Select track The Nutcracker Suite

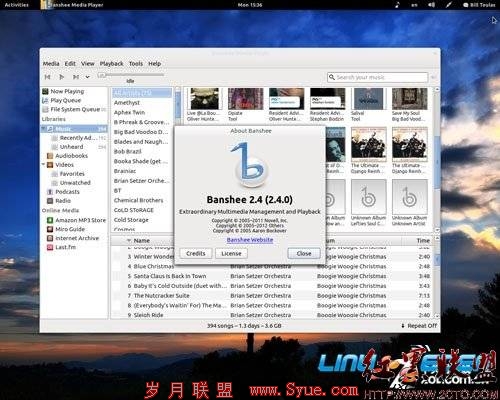click(x=161, y=296)
